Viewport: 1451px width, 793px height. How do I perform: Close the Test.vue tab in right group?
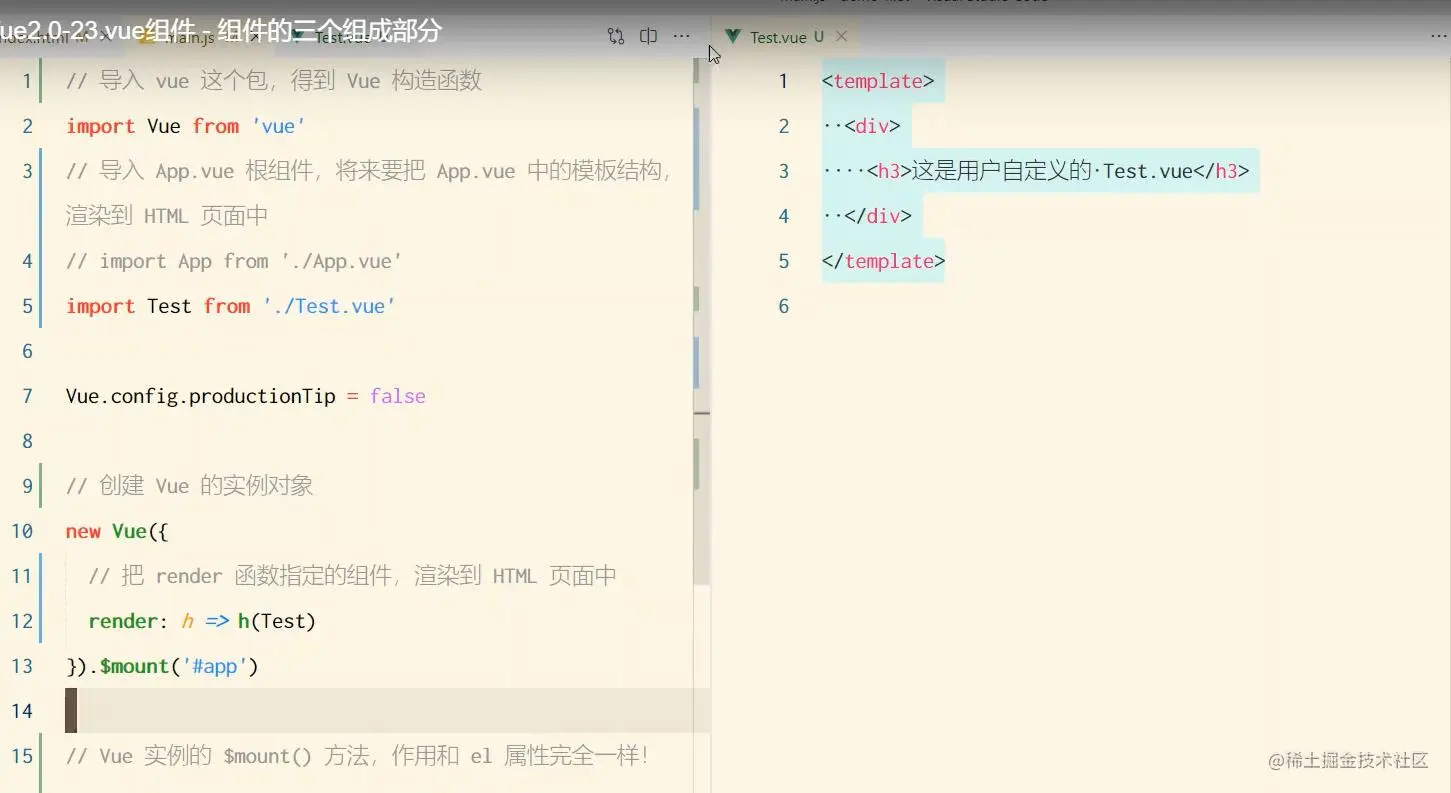[x=841, y=36]
